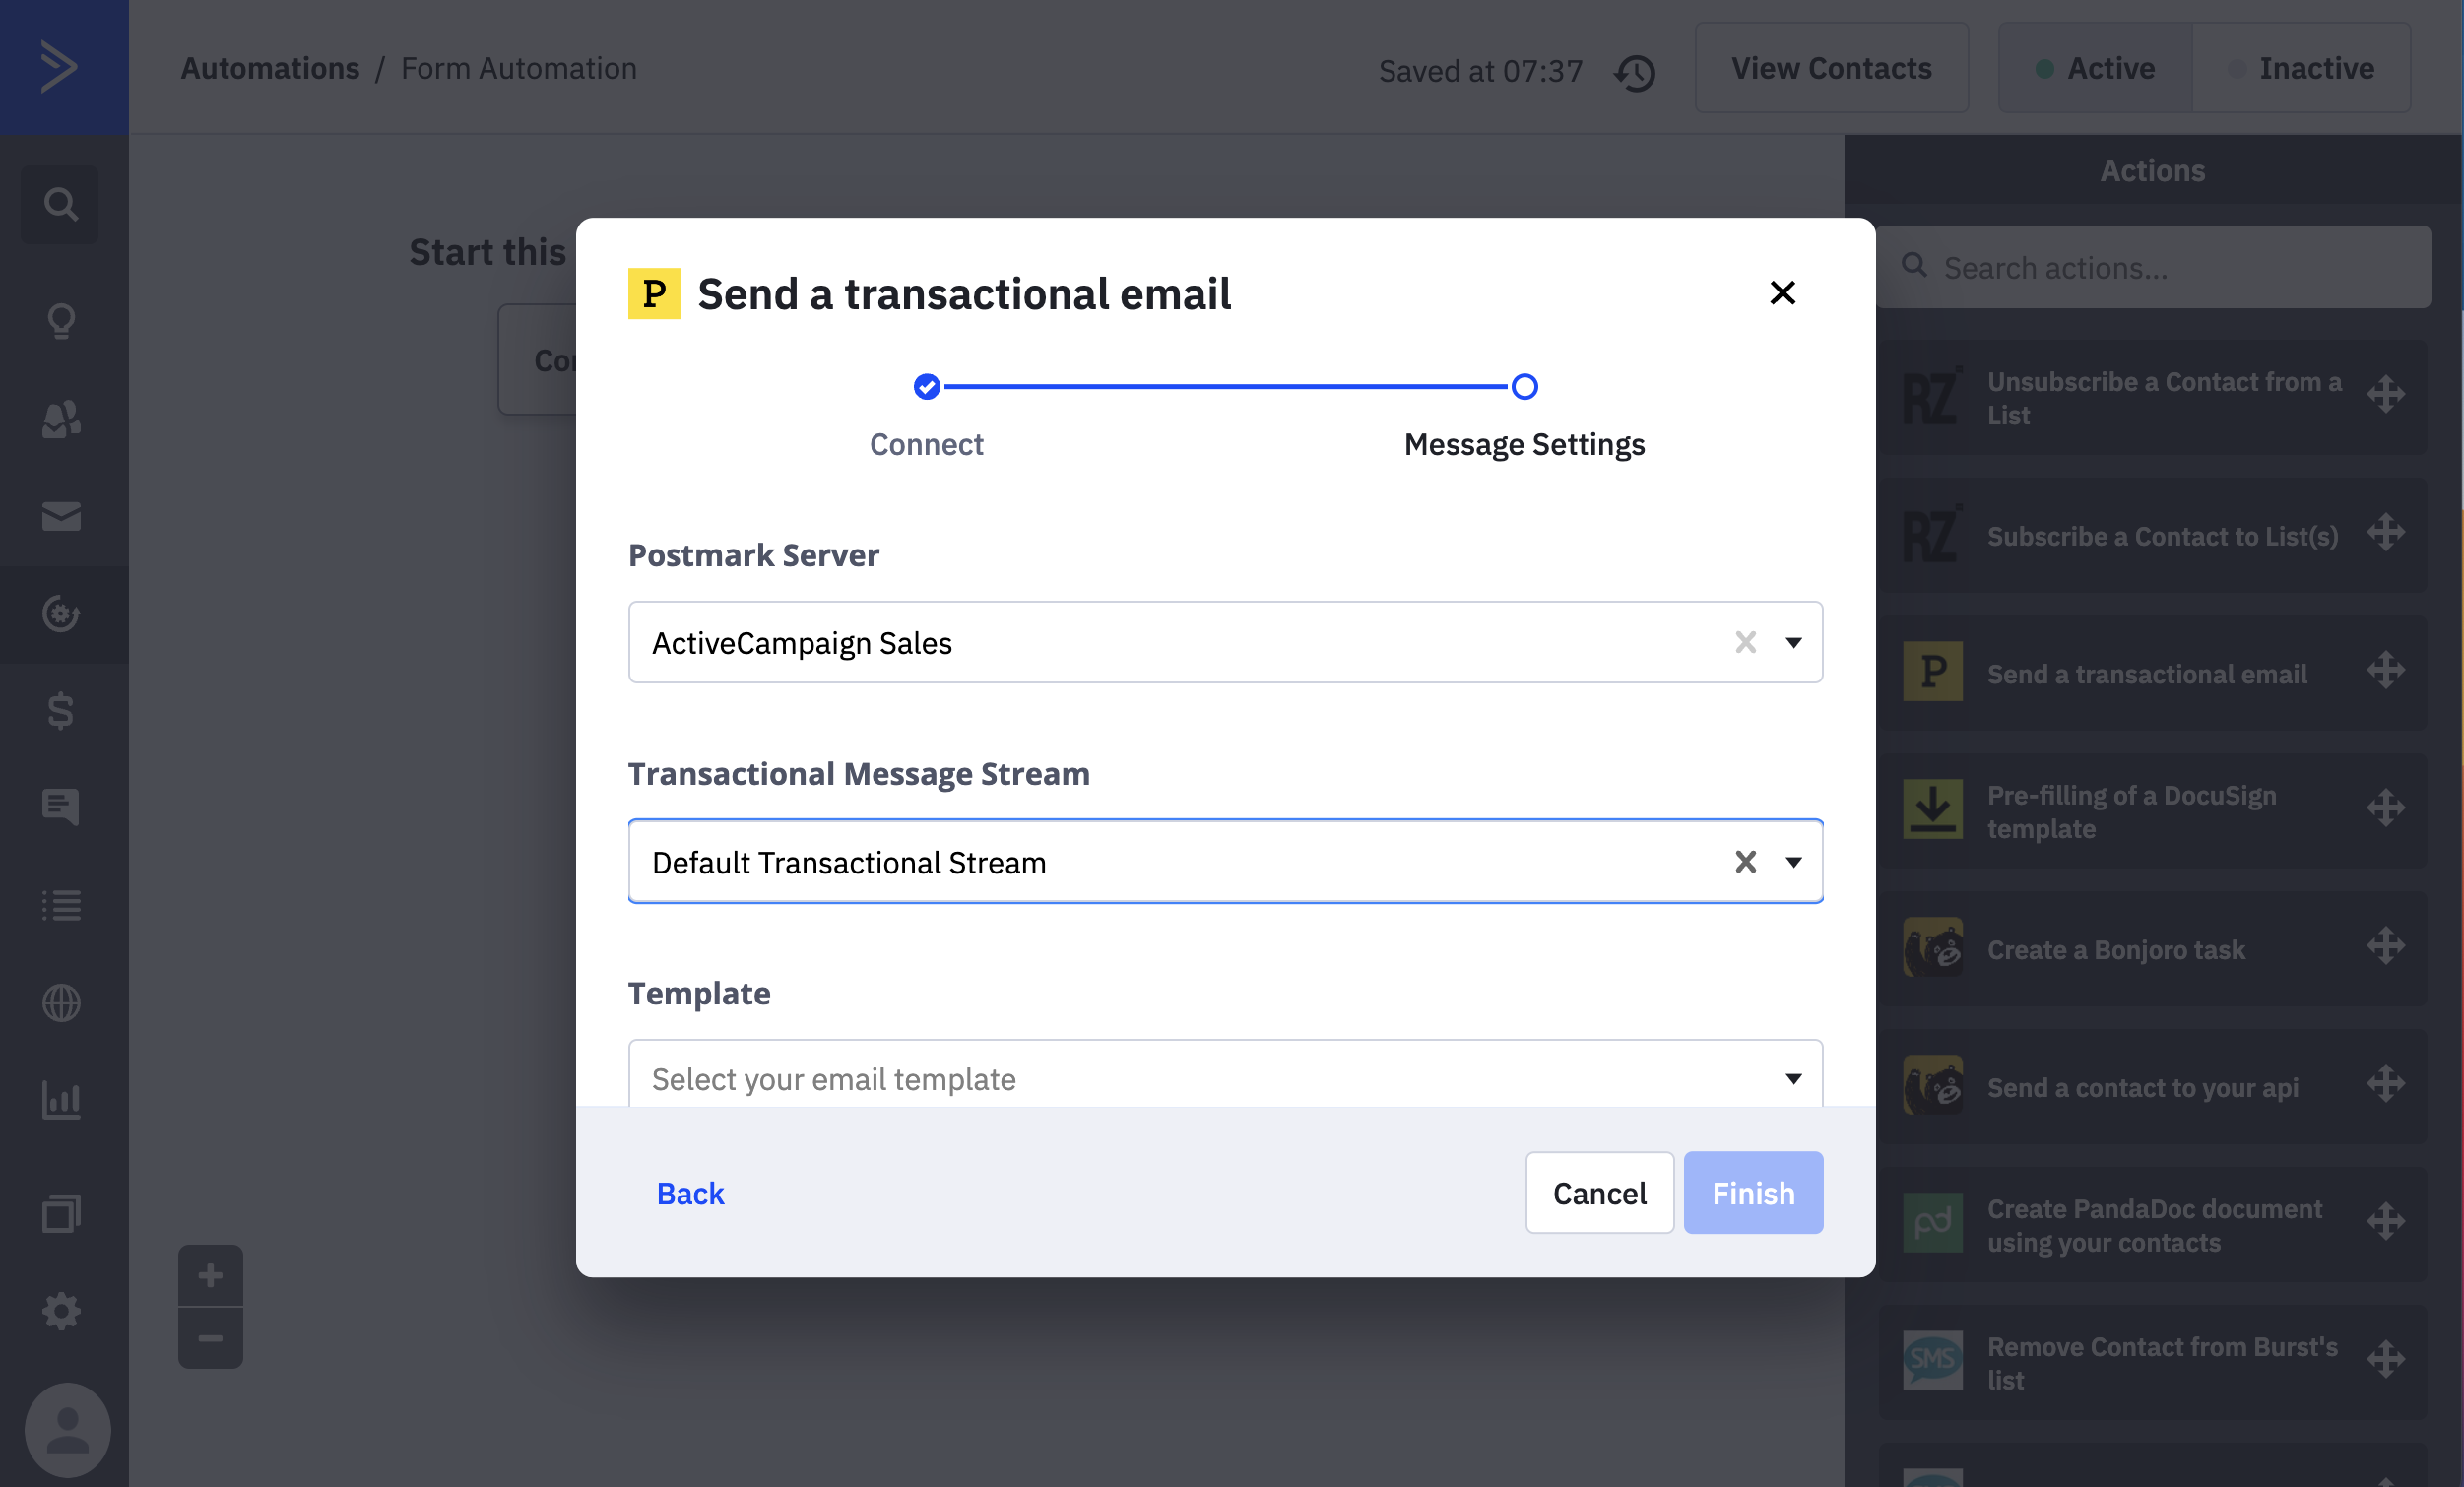Viewport: 2464px width, 1487px height.
Task: Open Deals via dollar sign icon
Action: click(61, 711)
